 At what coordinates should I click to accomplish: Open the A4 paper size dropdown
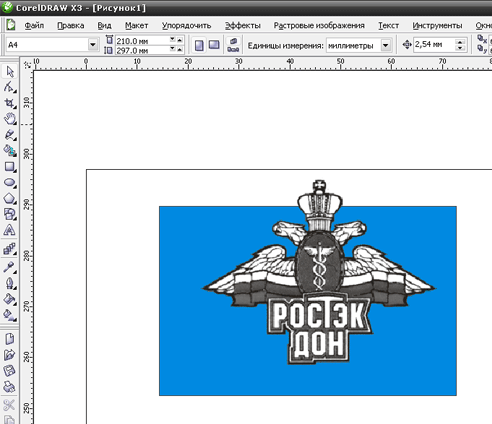click(93, 45)
